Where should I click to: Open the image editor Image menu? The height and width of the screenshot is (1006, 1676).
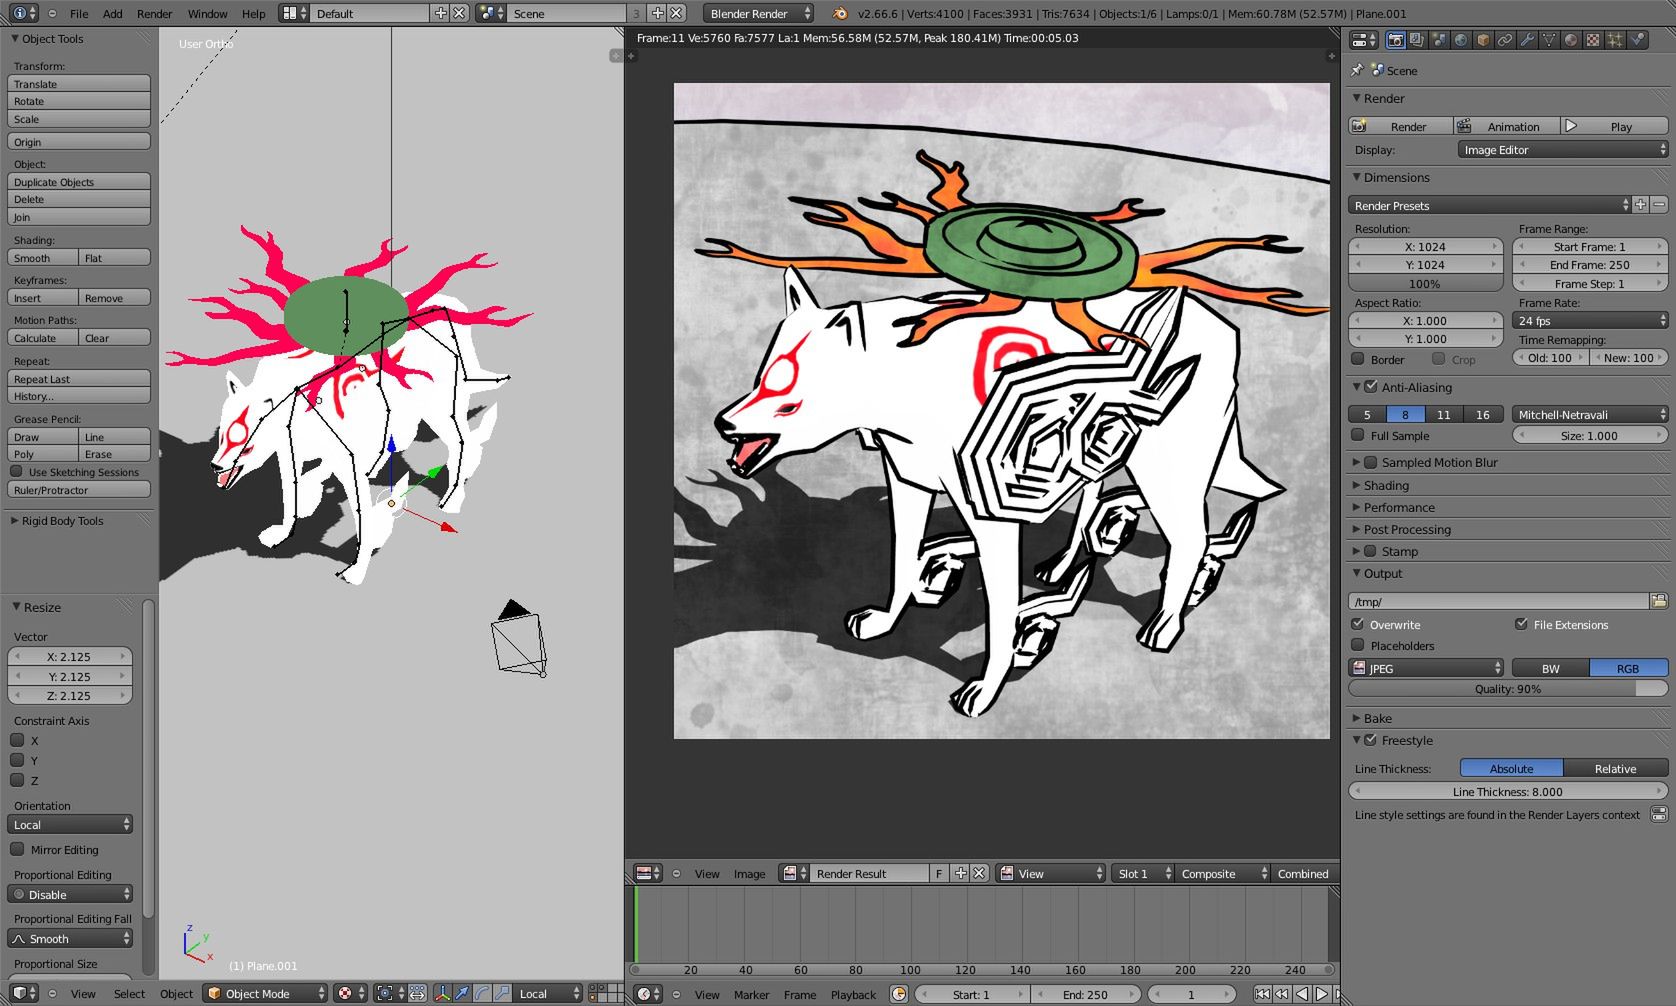(x=749, y=874)
